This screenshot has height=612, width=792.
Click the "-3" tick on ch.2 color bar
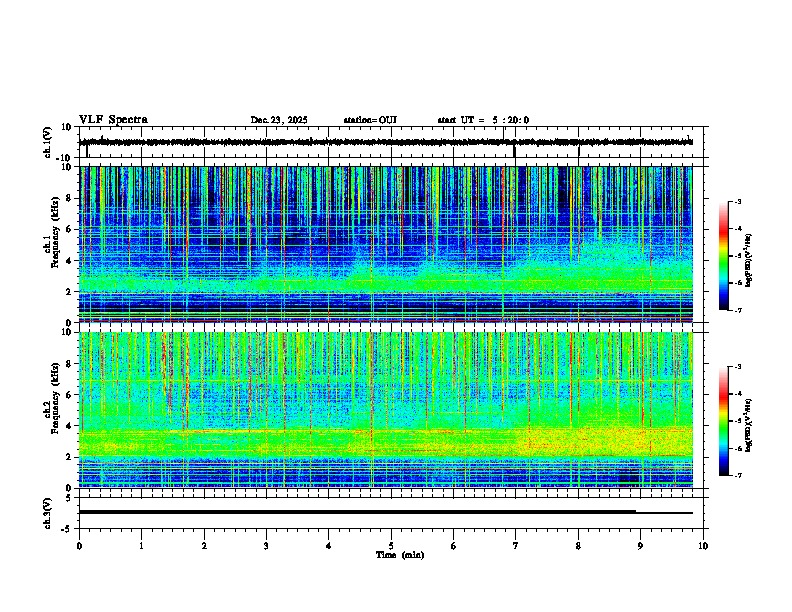point(738,367)
